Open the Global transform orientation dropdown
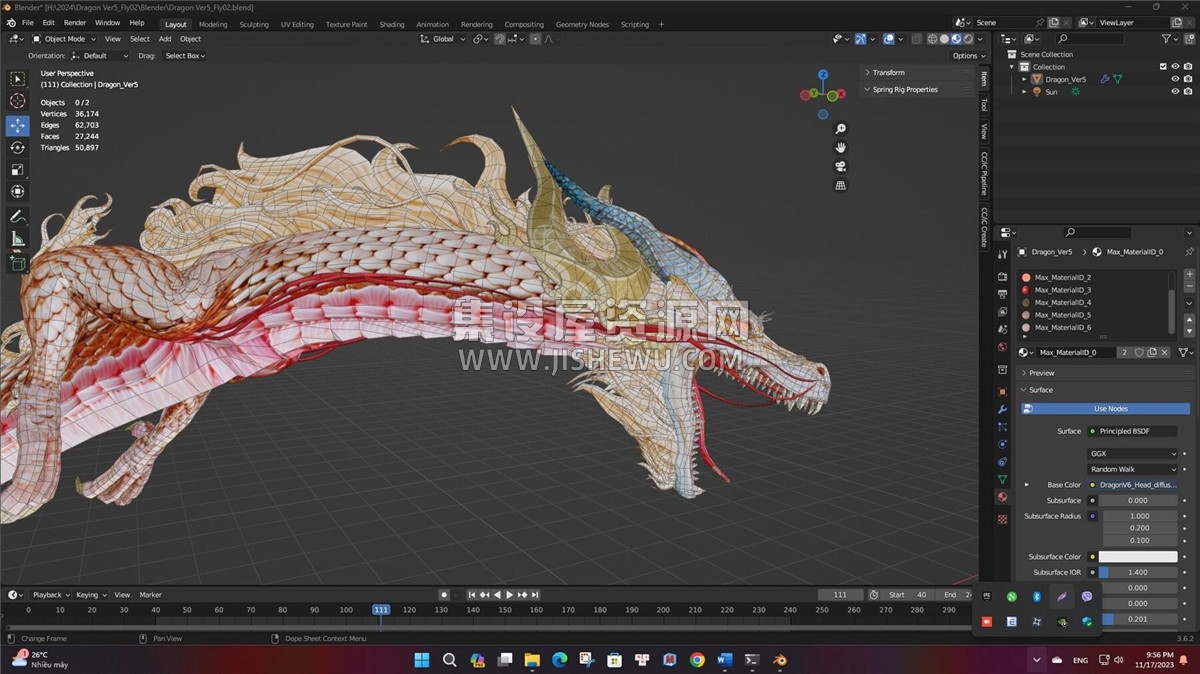The height and width of the screenshot is (674, 1200). [442, 39]
